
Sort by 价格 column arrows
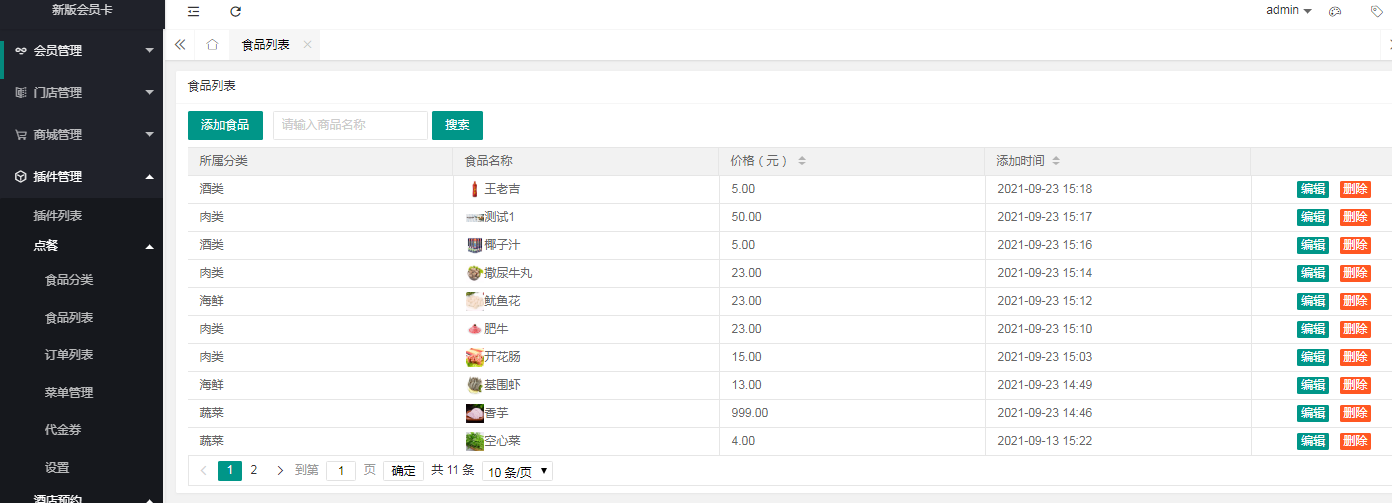tap(802, 161)
